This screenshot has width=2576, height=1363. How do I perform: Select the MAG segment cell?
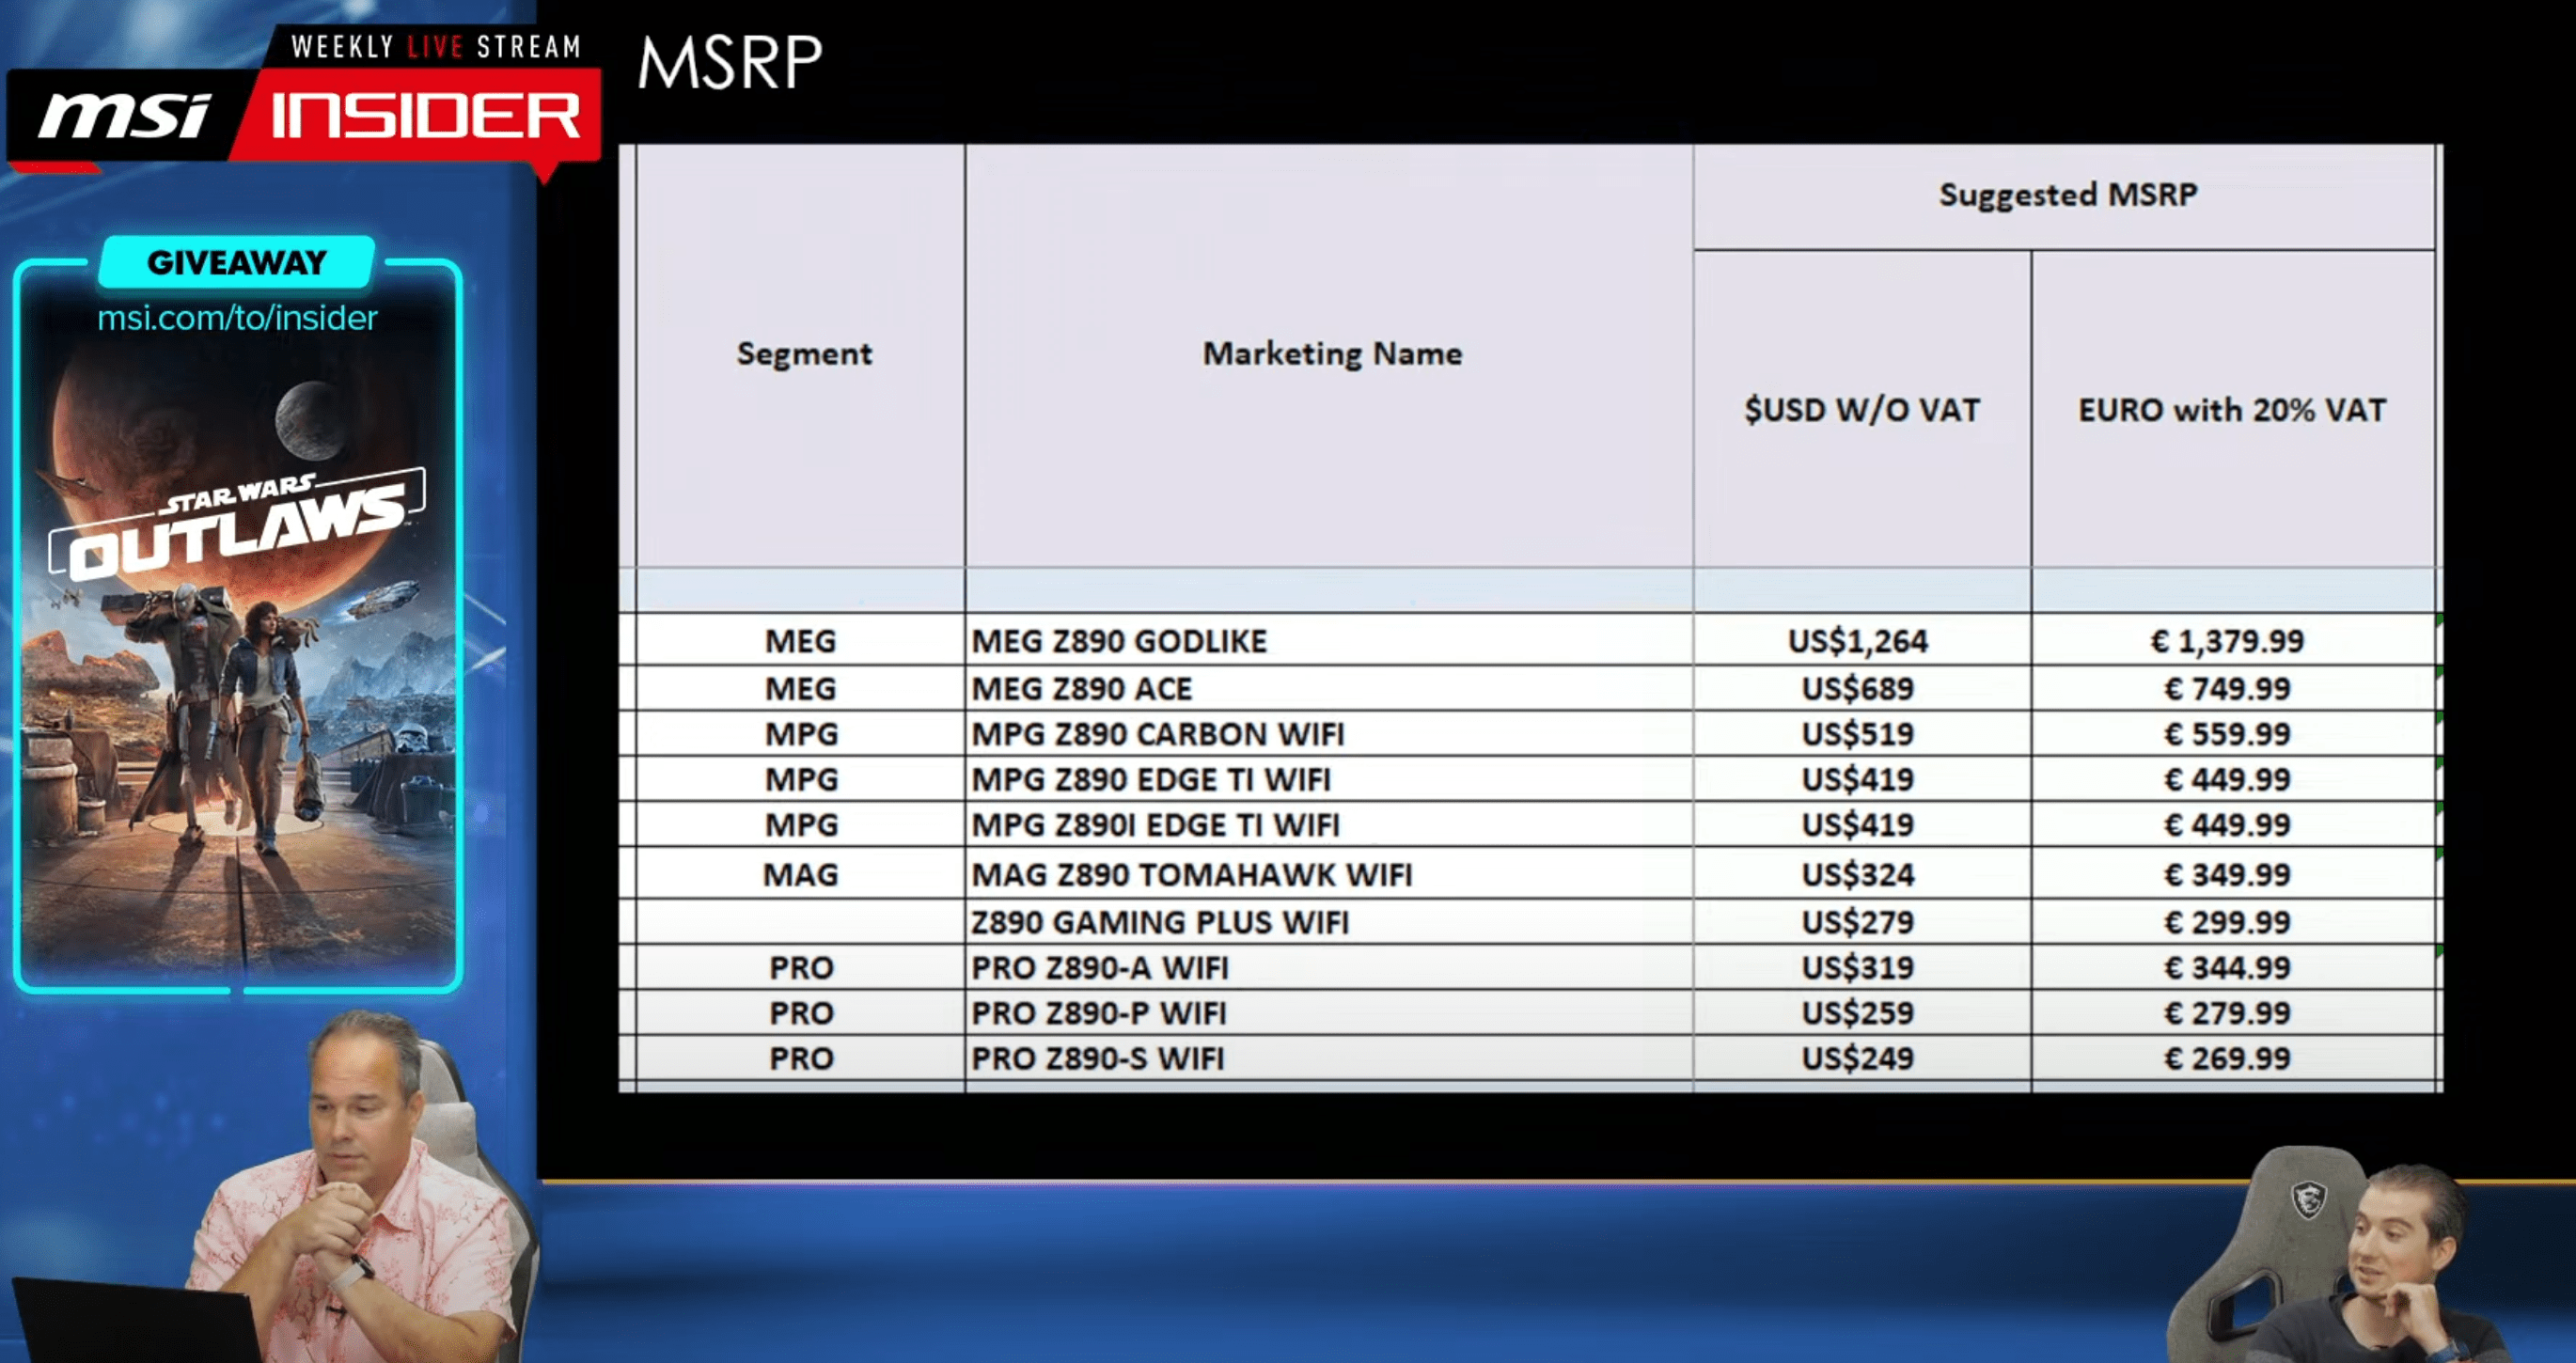pyautogui.click(x=800, y=874)
